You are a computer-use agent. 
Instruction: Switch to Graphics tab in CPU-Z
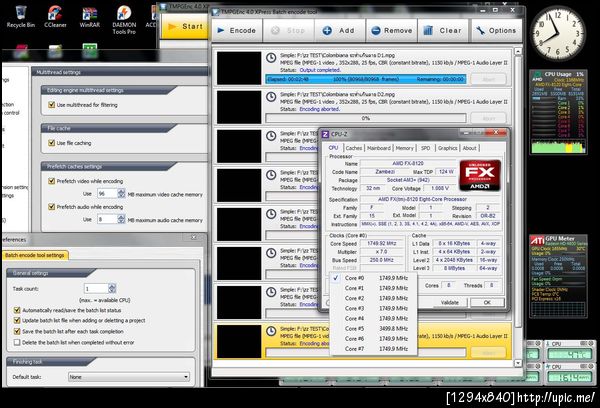tap(447, 148)
